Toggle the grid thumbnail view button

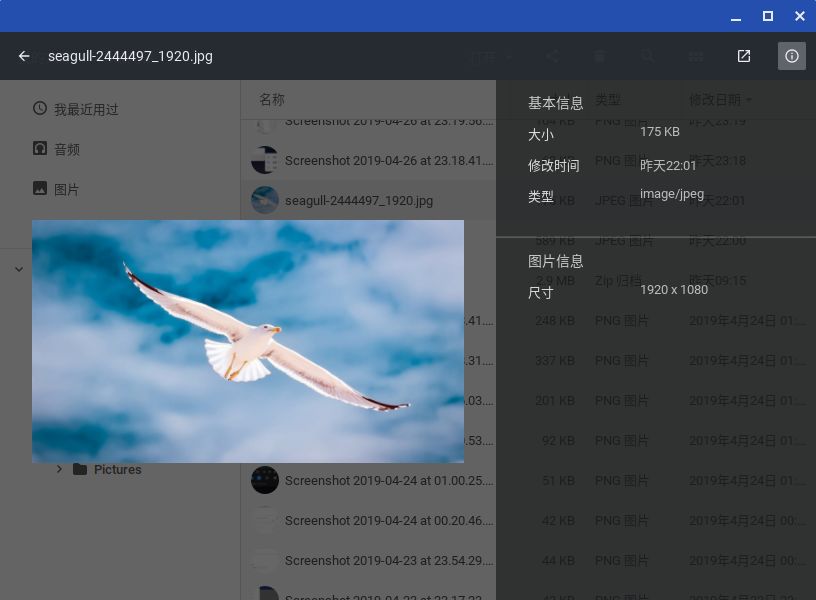point(696,57)
